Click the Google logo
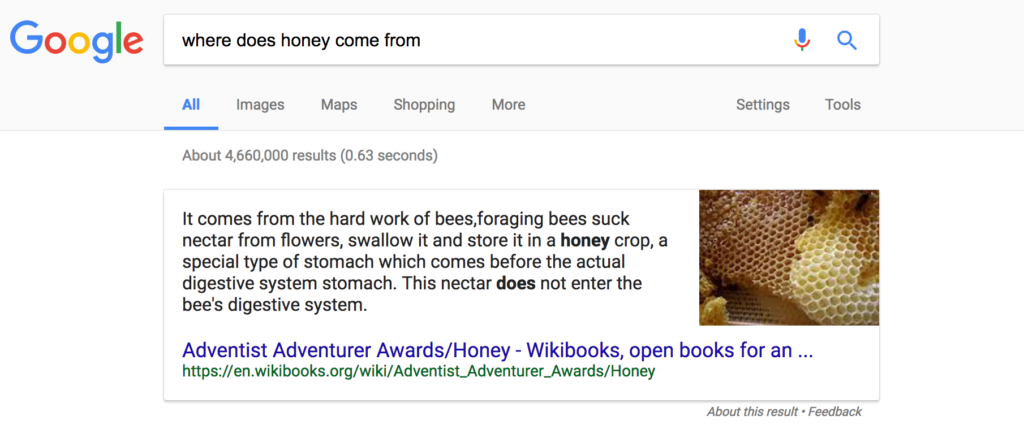The width and height of the screenshot is (1024, 442). point(76,41)
